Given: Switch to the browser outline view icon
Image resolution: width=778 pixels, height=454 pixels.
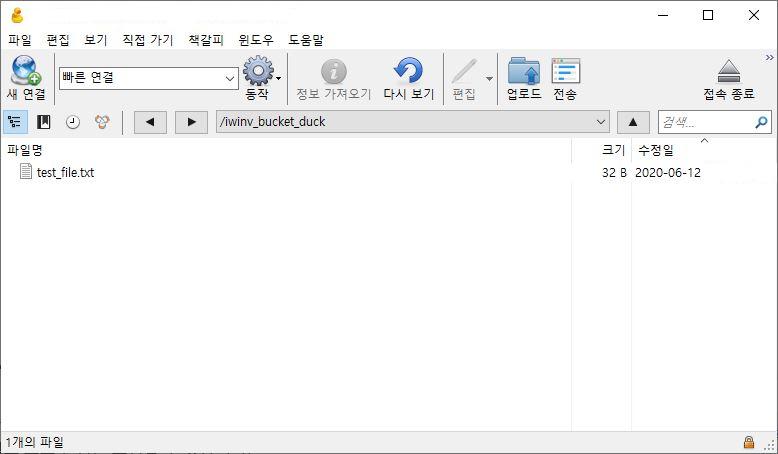Looking at the screenshot, I should click(x=15, y=122).
